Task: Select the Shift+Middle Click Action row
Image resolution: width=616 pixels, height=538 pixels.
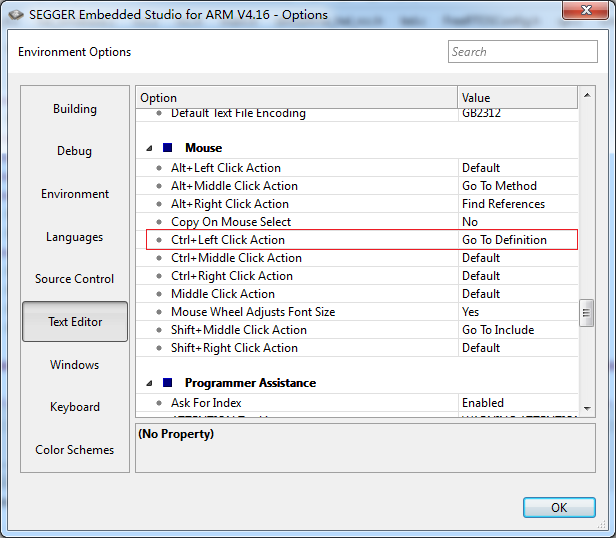Action: point(357,330)
